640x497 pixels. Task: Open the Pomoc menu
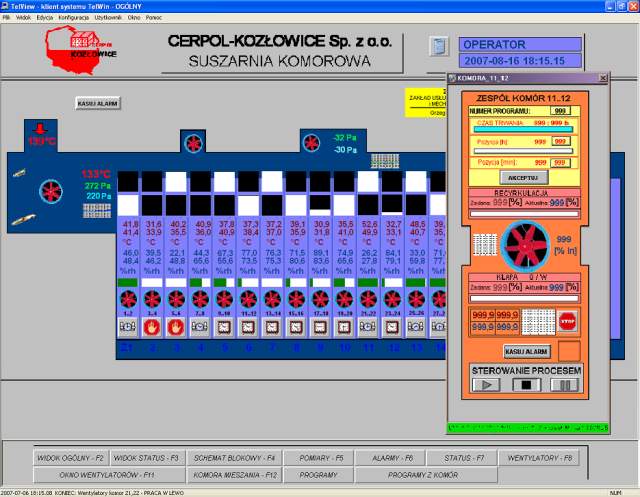[x=154, y=18]
